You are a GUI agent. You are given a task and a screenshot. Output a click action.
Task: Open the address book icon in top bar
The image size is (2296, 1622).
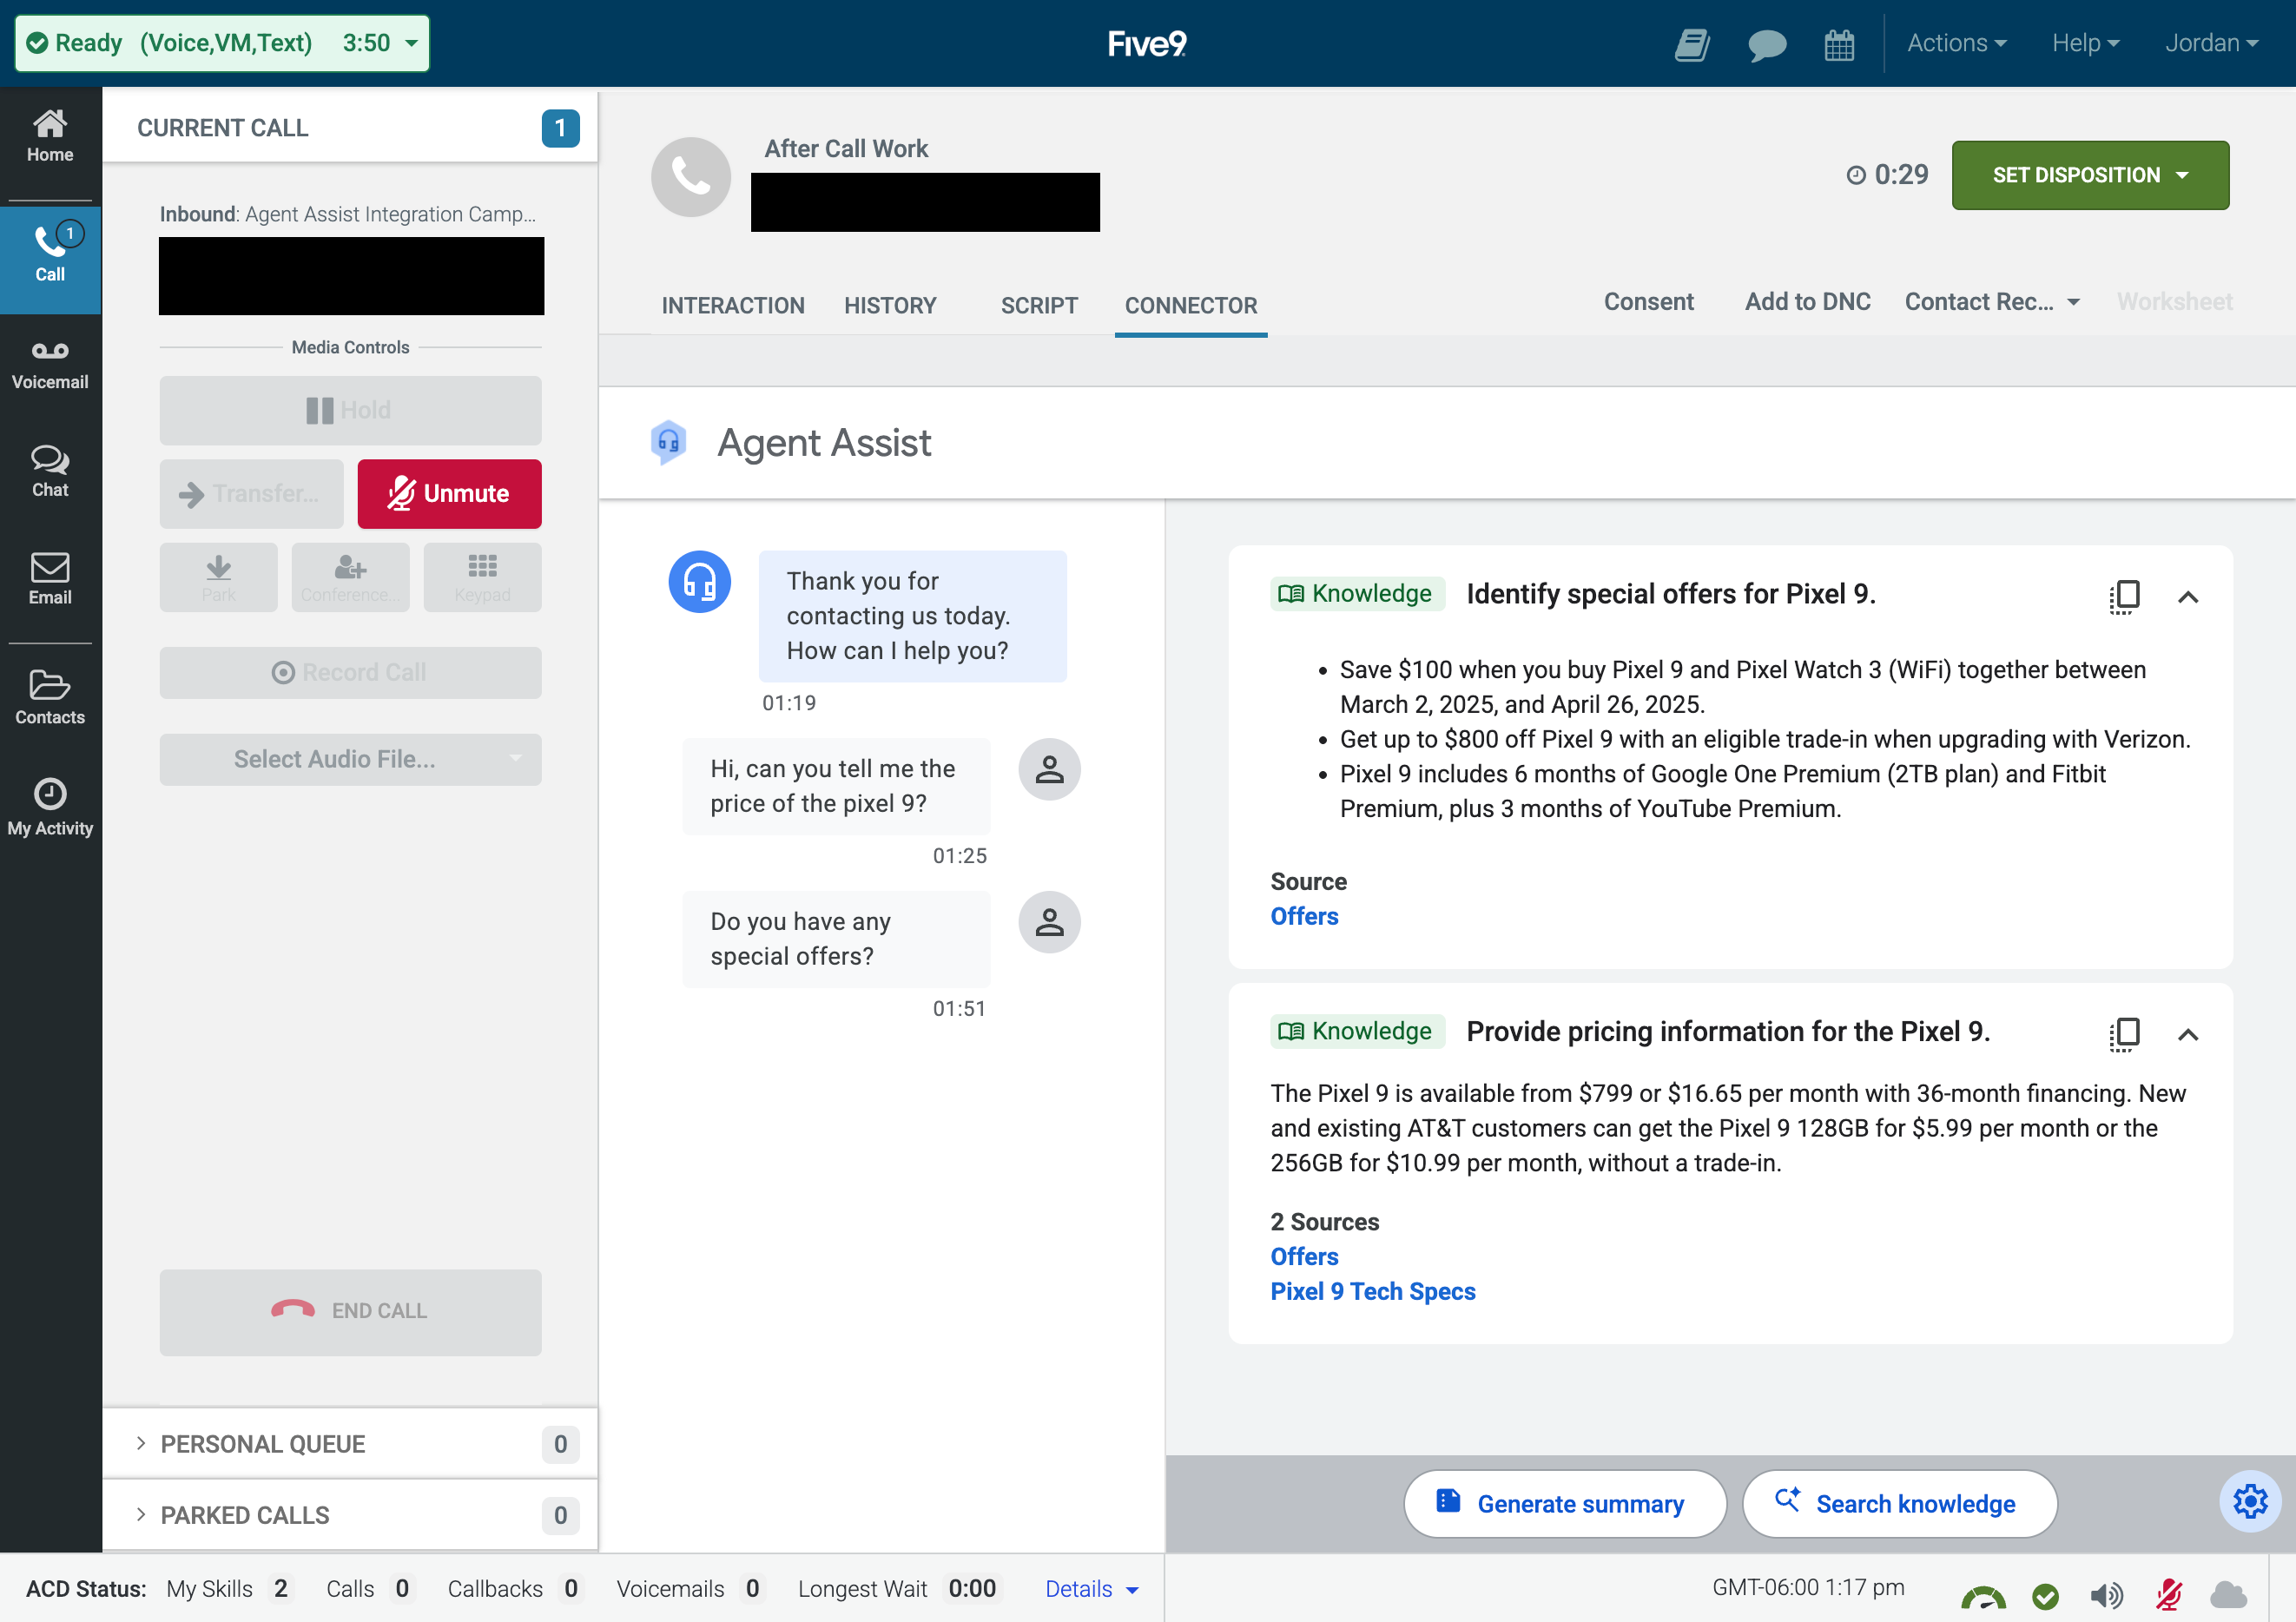(x=1692, y=44)
